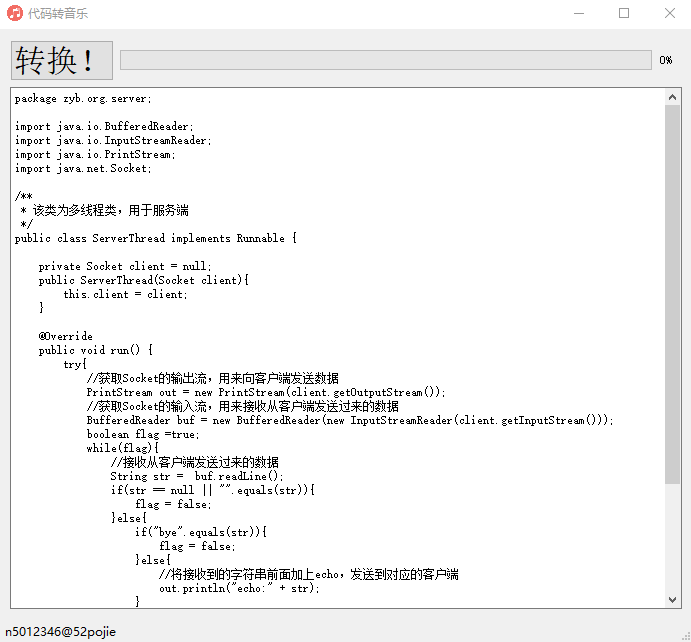The width and height of the screenshot is (691, 642).
Task: Place cursor on private Socket client line
Action: click(x=125, y=267)
